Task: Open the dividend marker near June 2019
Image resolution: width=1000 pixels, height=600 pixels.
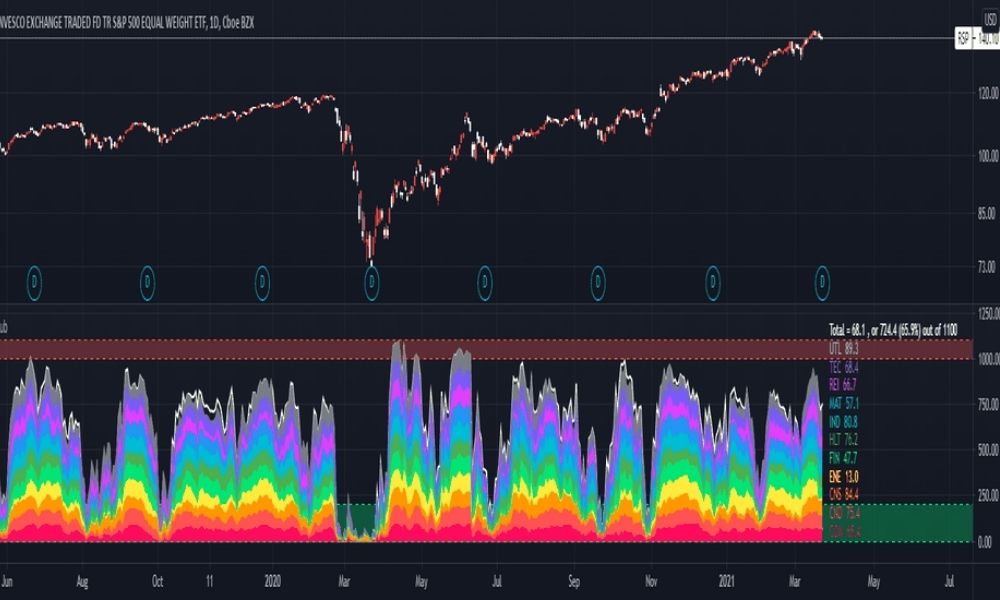Action: (x=34, y=282)
